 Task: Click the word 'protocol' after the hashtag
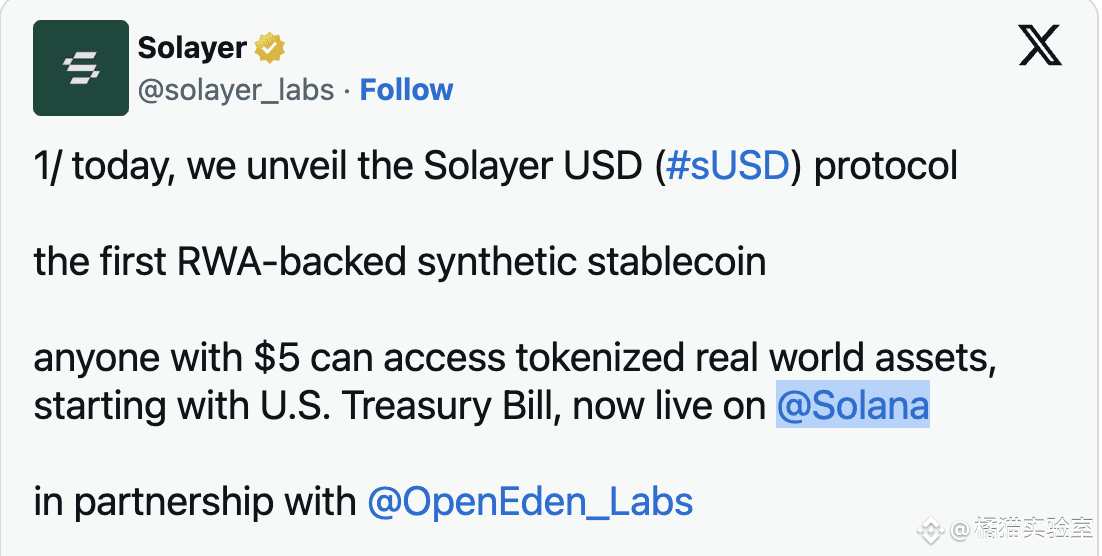coord(886,167)
